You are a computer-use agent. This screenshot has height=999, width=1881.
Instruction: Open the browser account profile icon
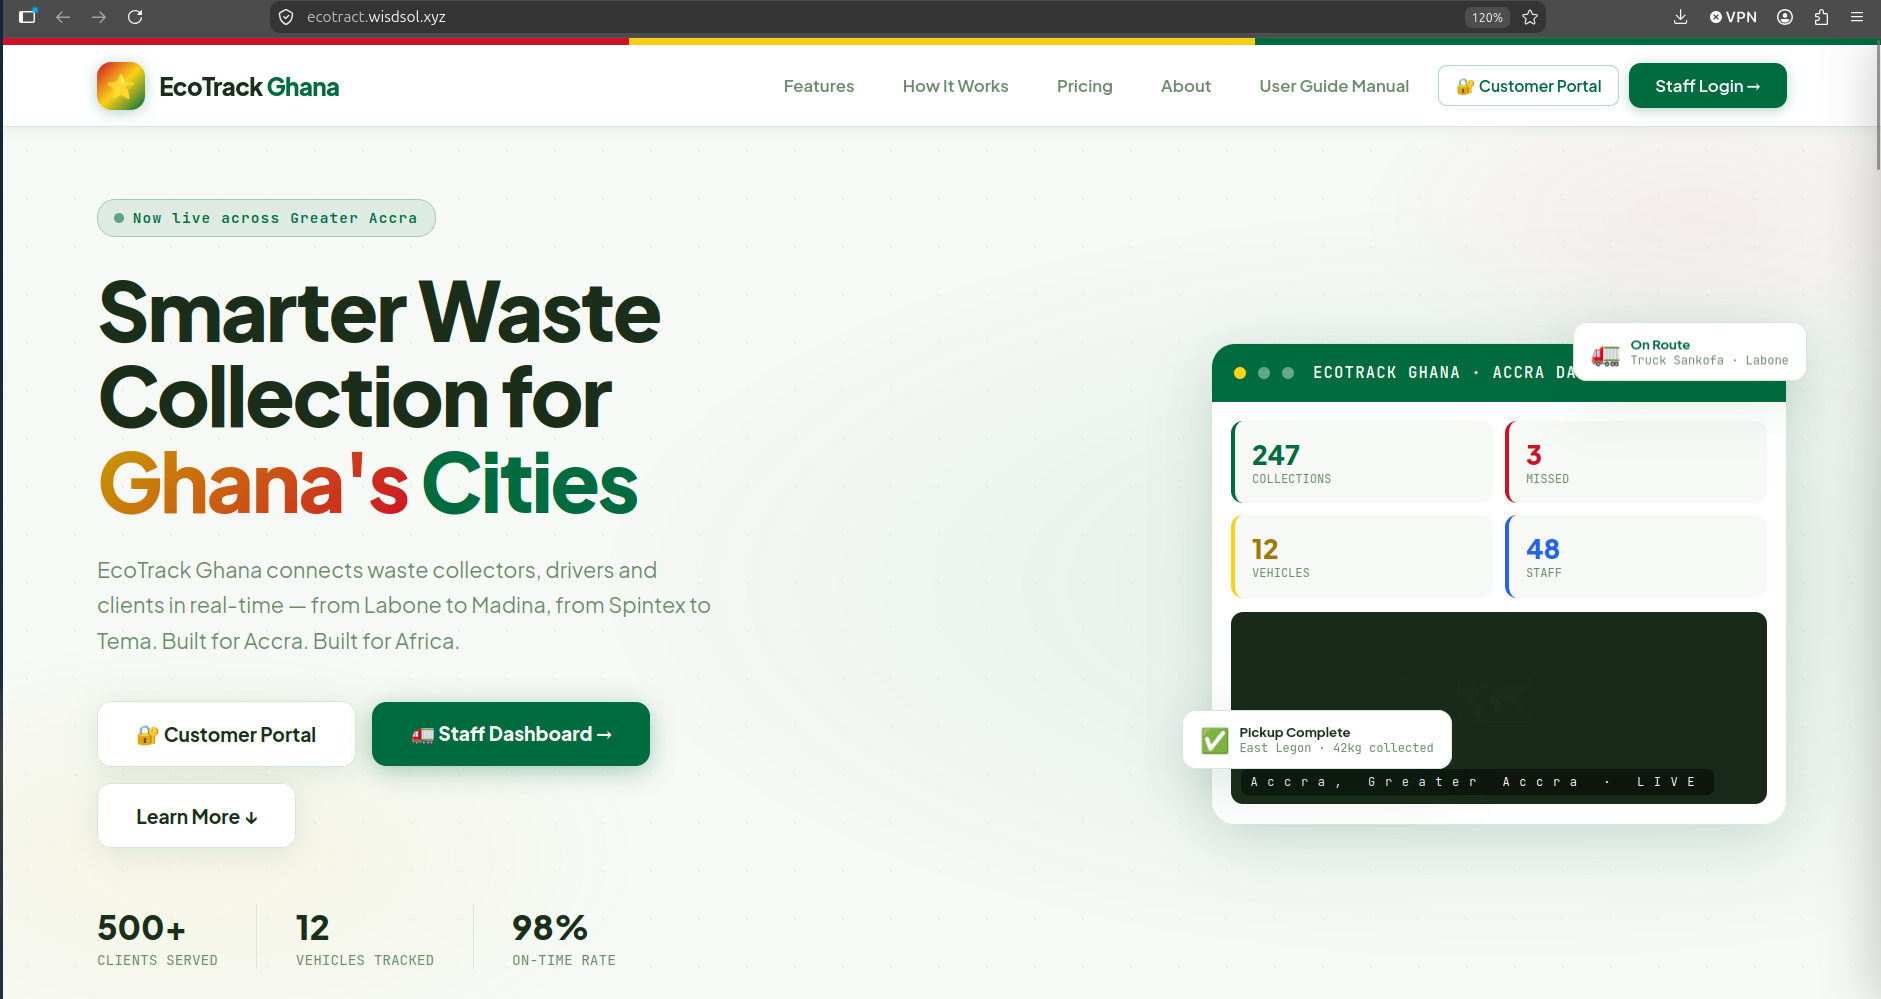point(1785,17)
